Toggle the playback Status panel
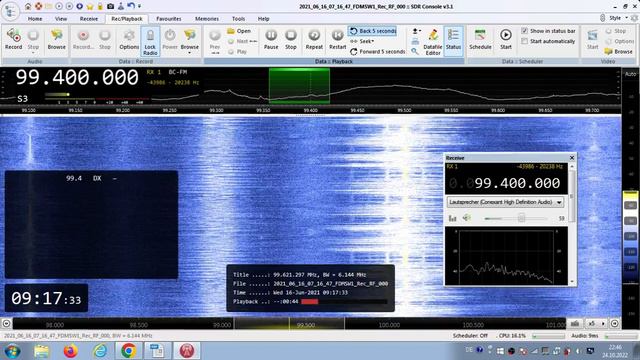Viewport: 640px width, 360px height. (453, 40)
